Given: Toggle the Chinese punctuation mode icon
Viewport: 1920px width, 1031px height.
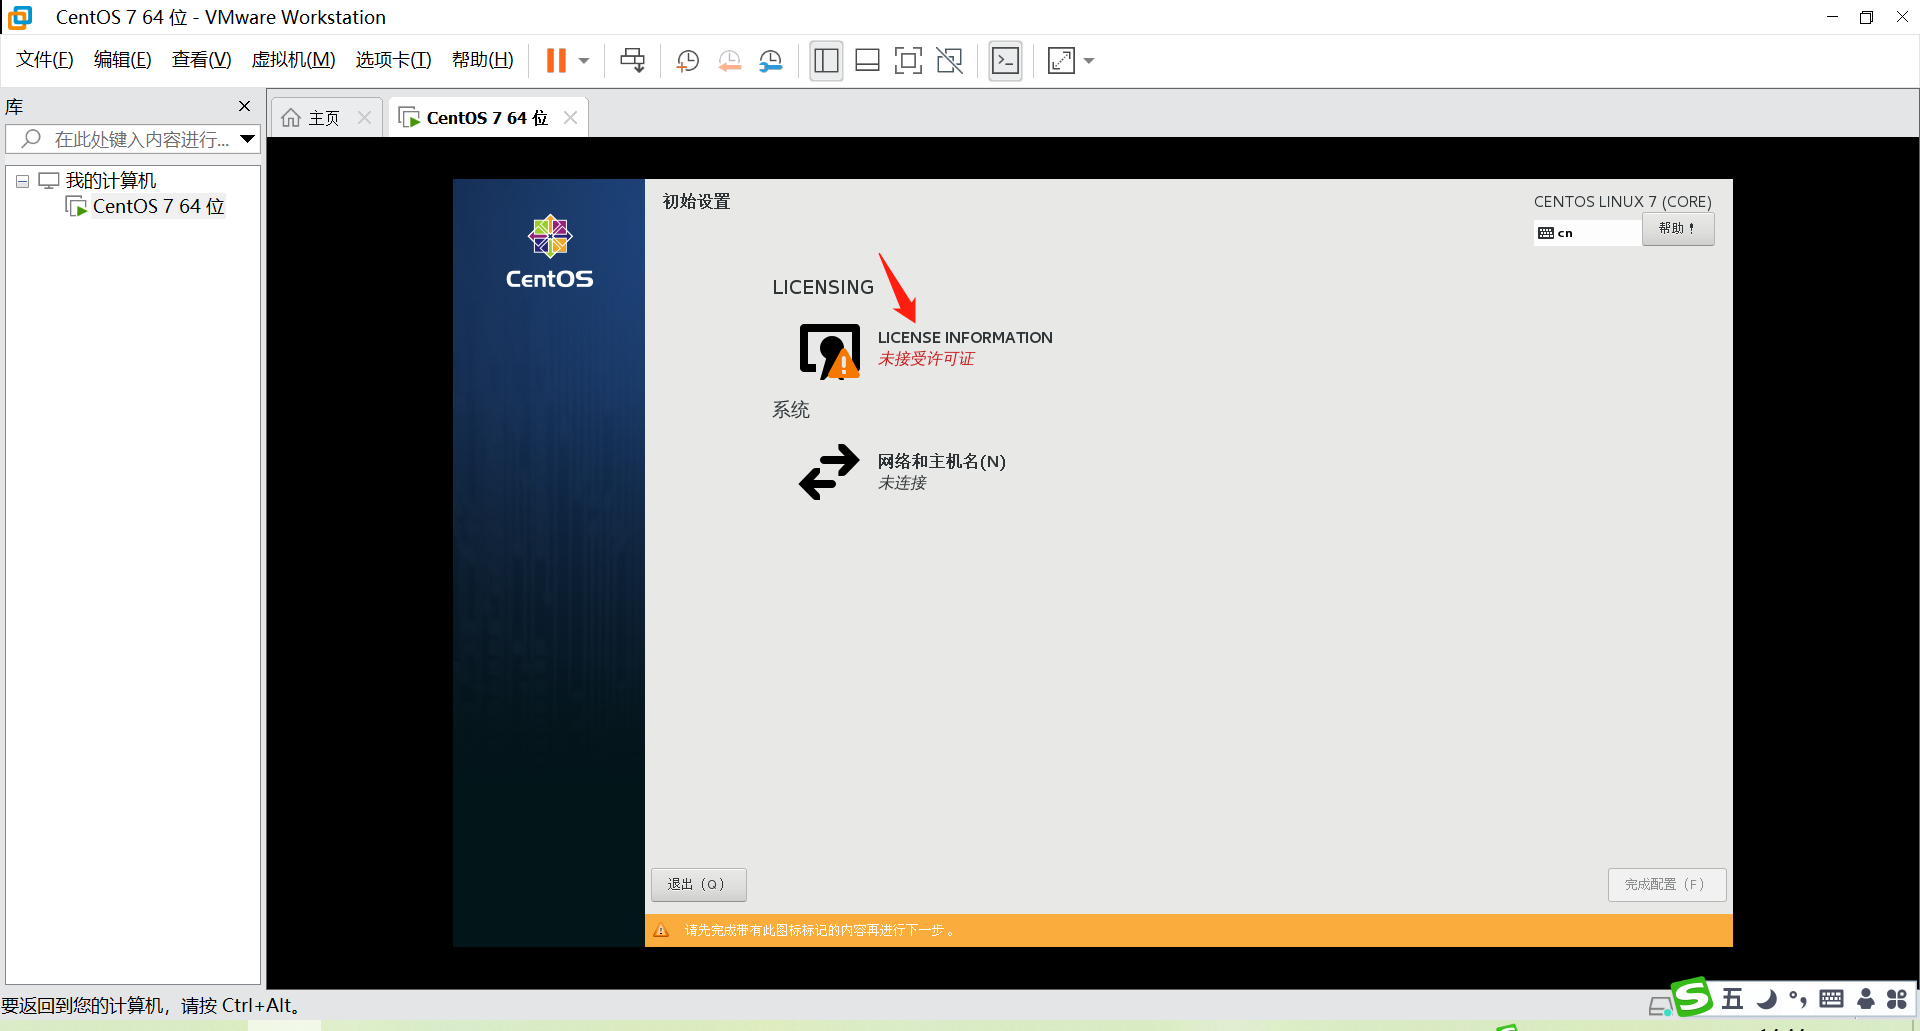Looking at the screenshot, I should click(1798, 999).
